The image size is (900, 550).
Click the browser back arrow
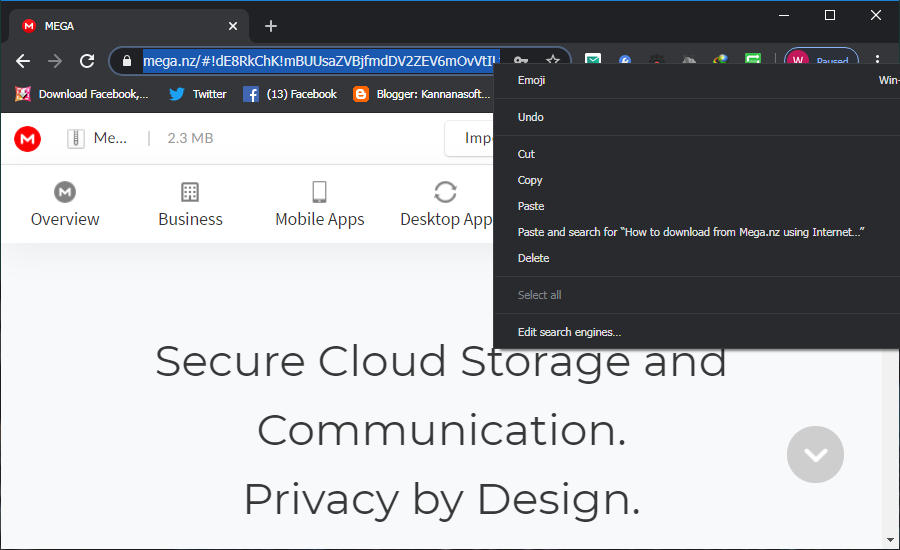[23, 61]
